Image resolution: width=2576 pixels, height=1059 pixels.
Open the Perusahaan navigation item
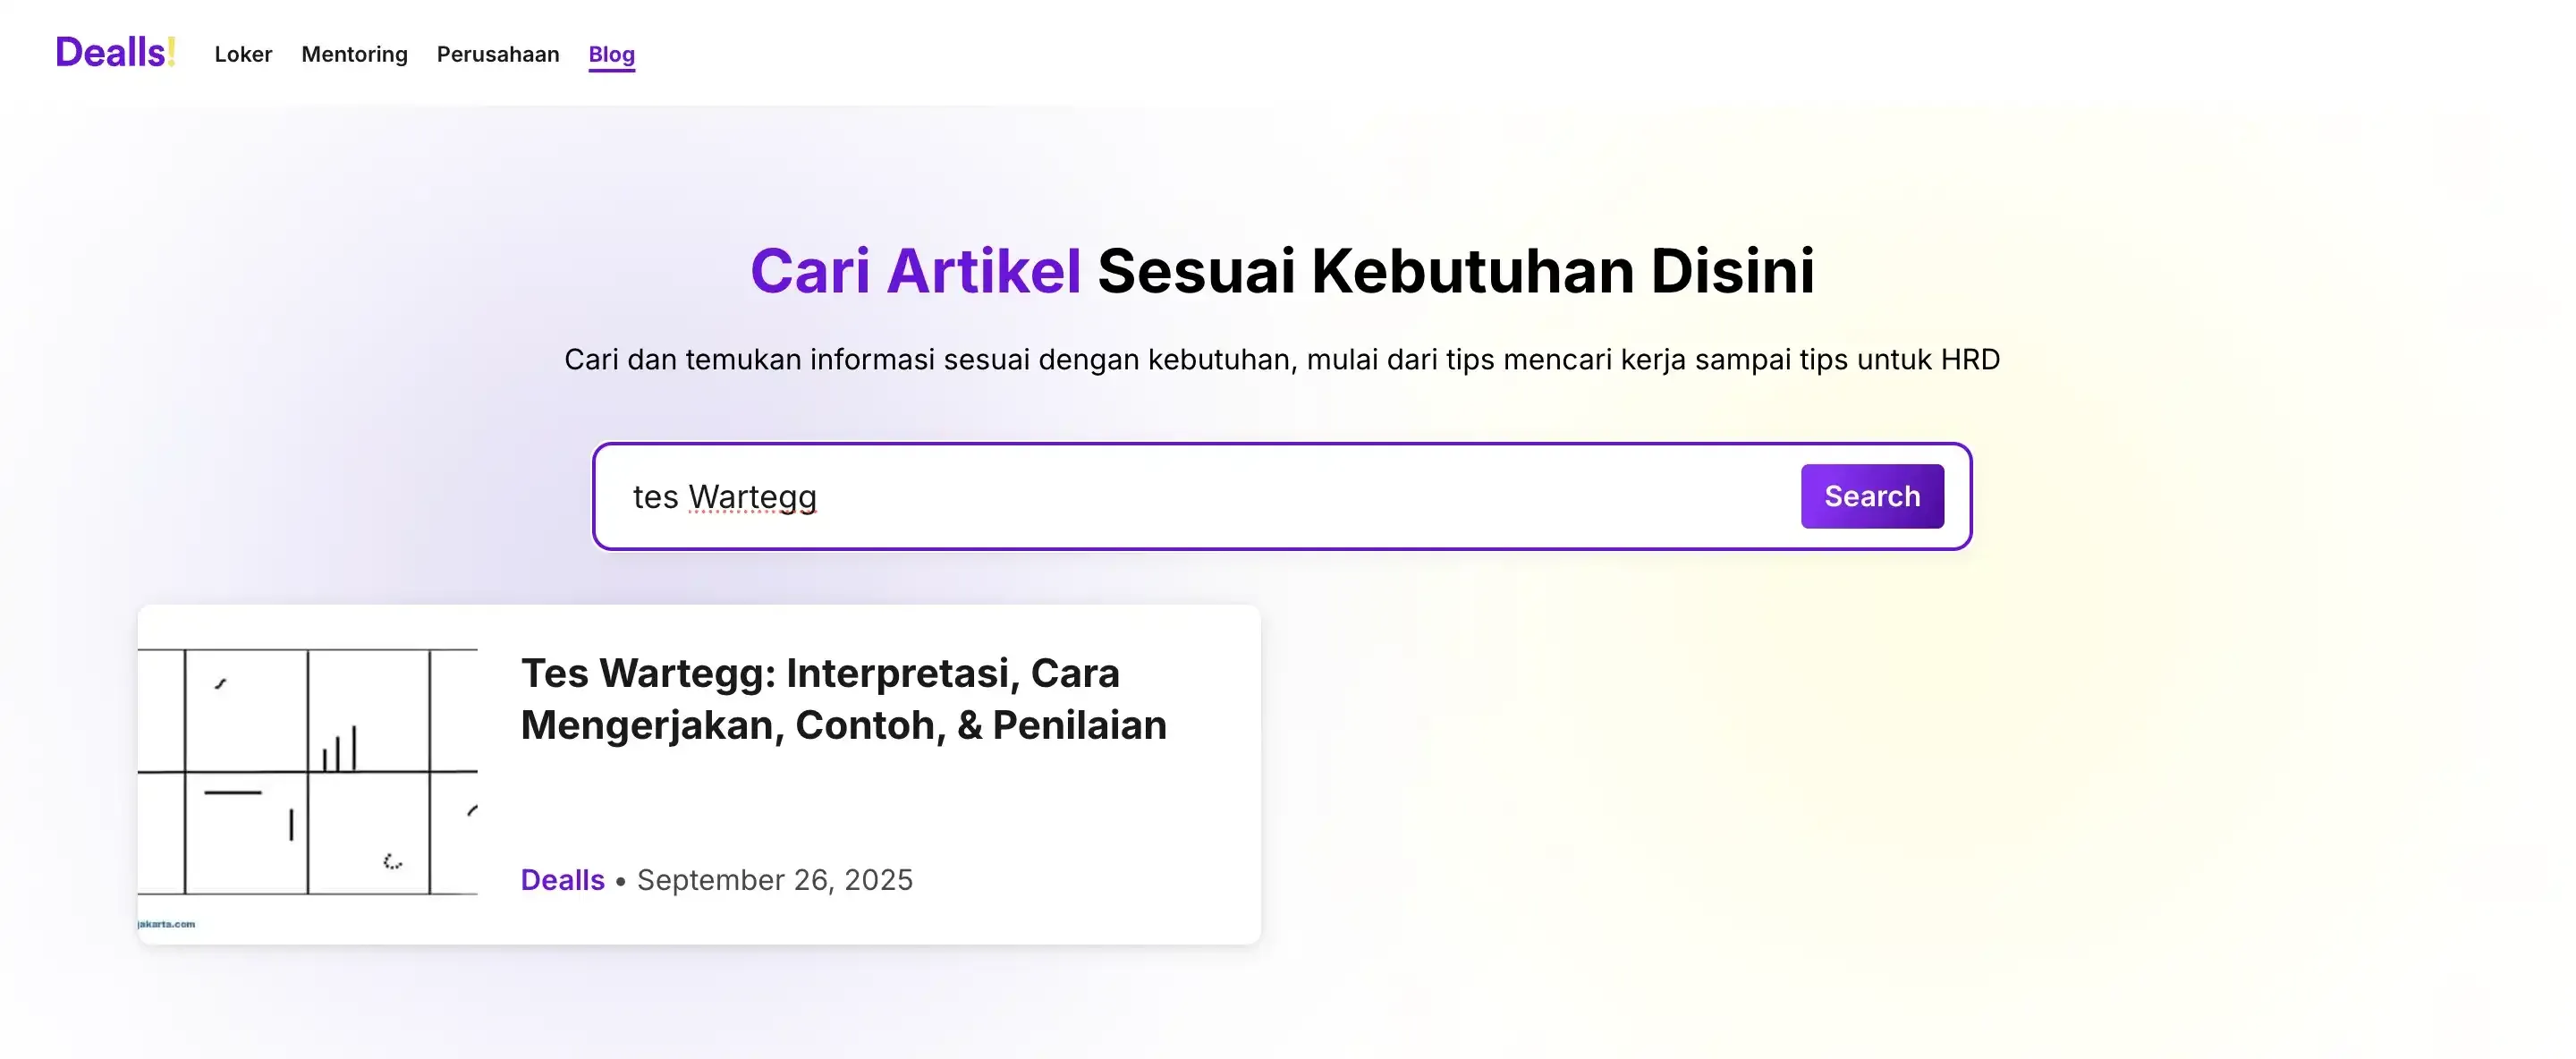coord(497,55)
